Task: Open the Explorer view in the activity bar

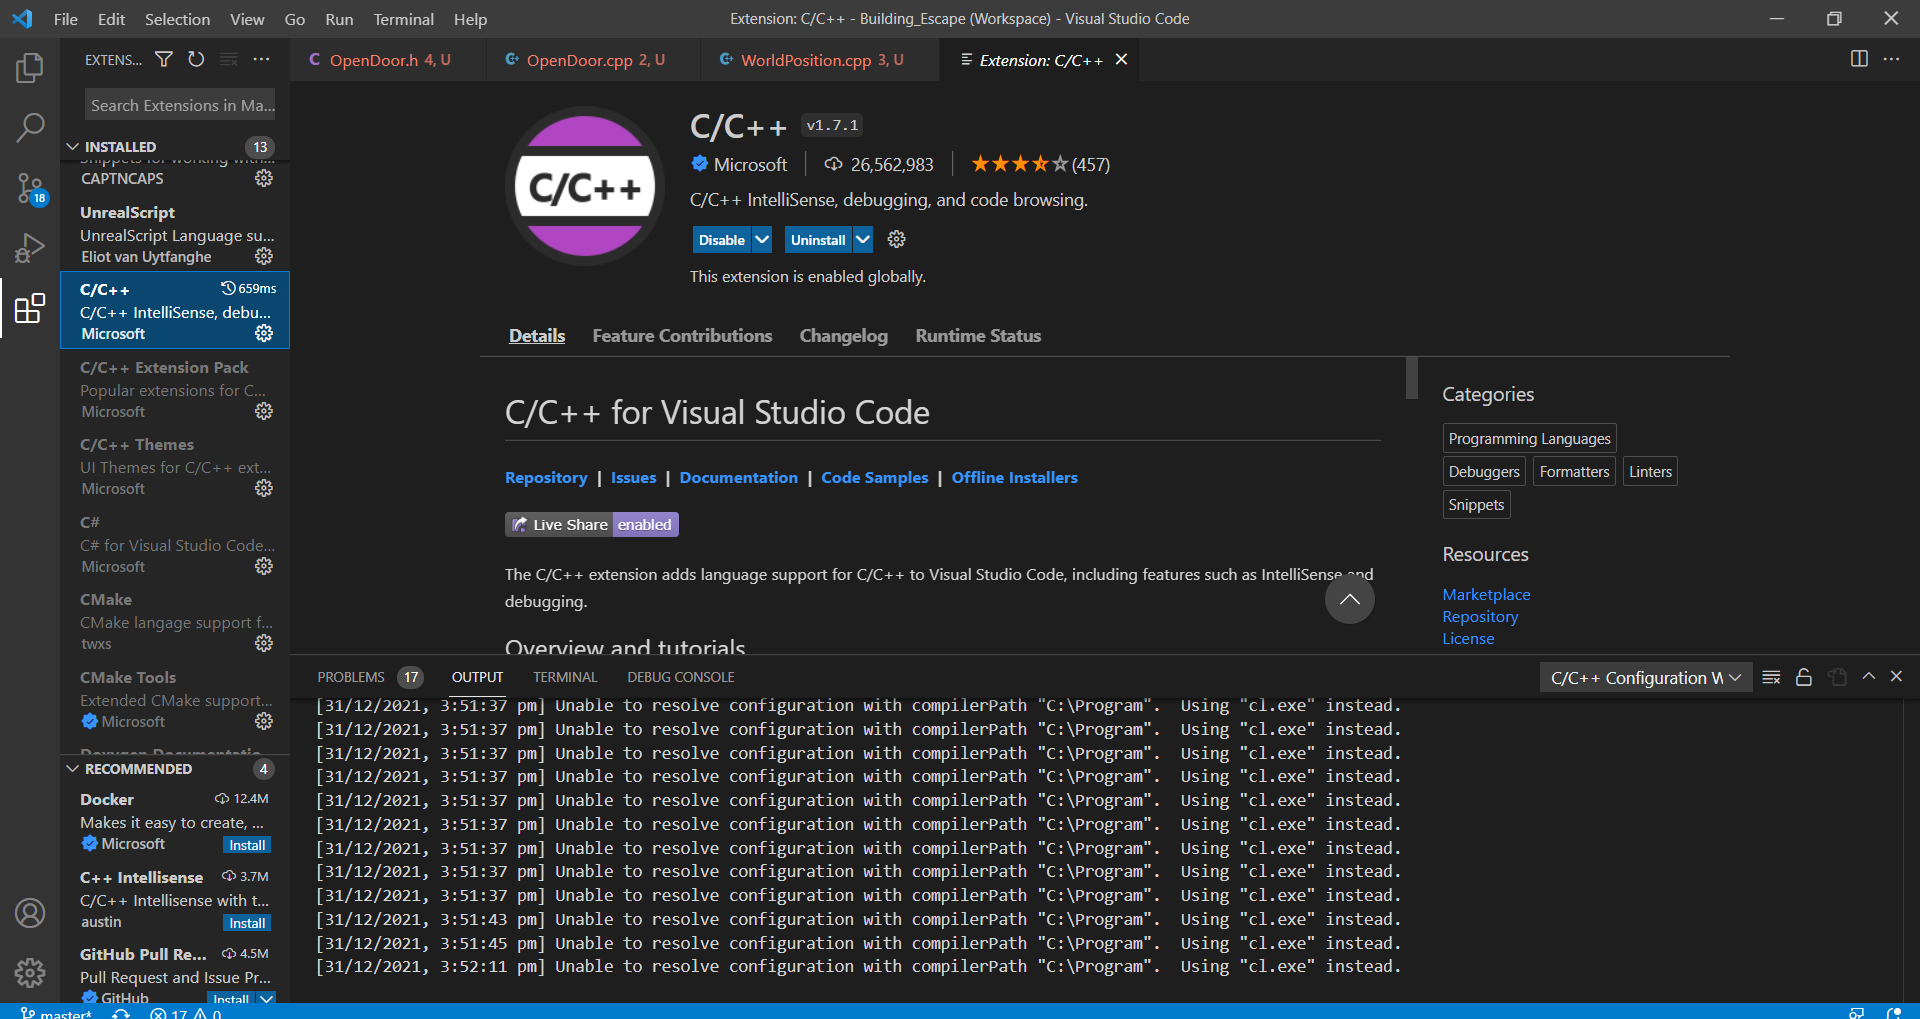Action: click(x=30, y=68)
